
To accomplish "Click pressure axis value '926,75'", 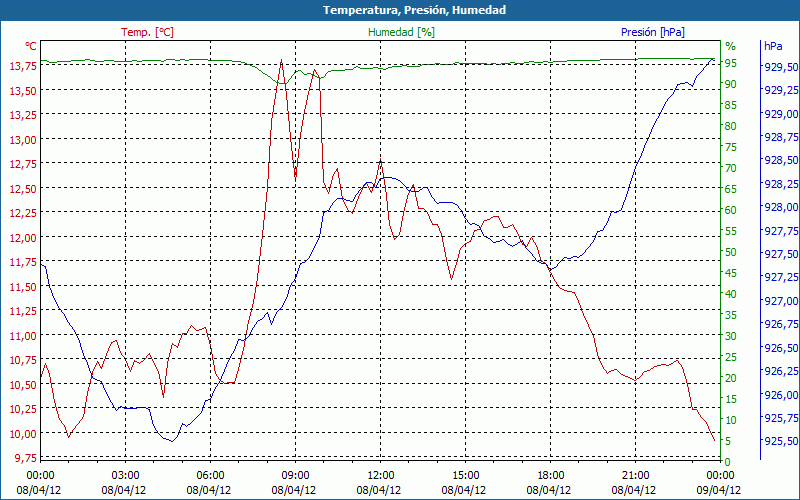I will click(781, 324).
